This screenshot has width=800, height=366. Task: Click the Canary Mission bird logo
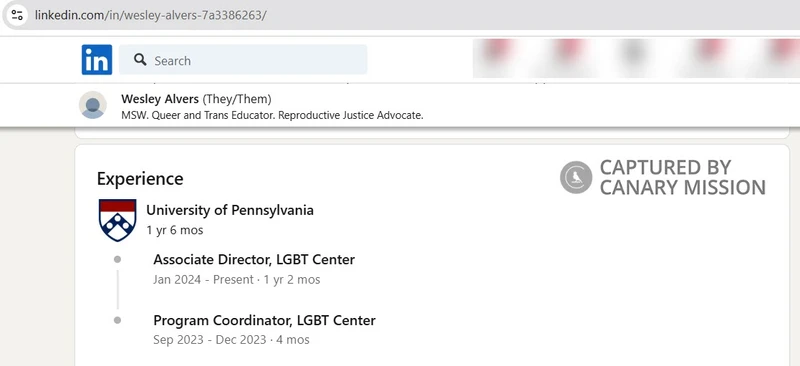pos(576,177)
